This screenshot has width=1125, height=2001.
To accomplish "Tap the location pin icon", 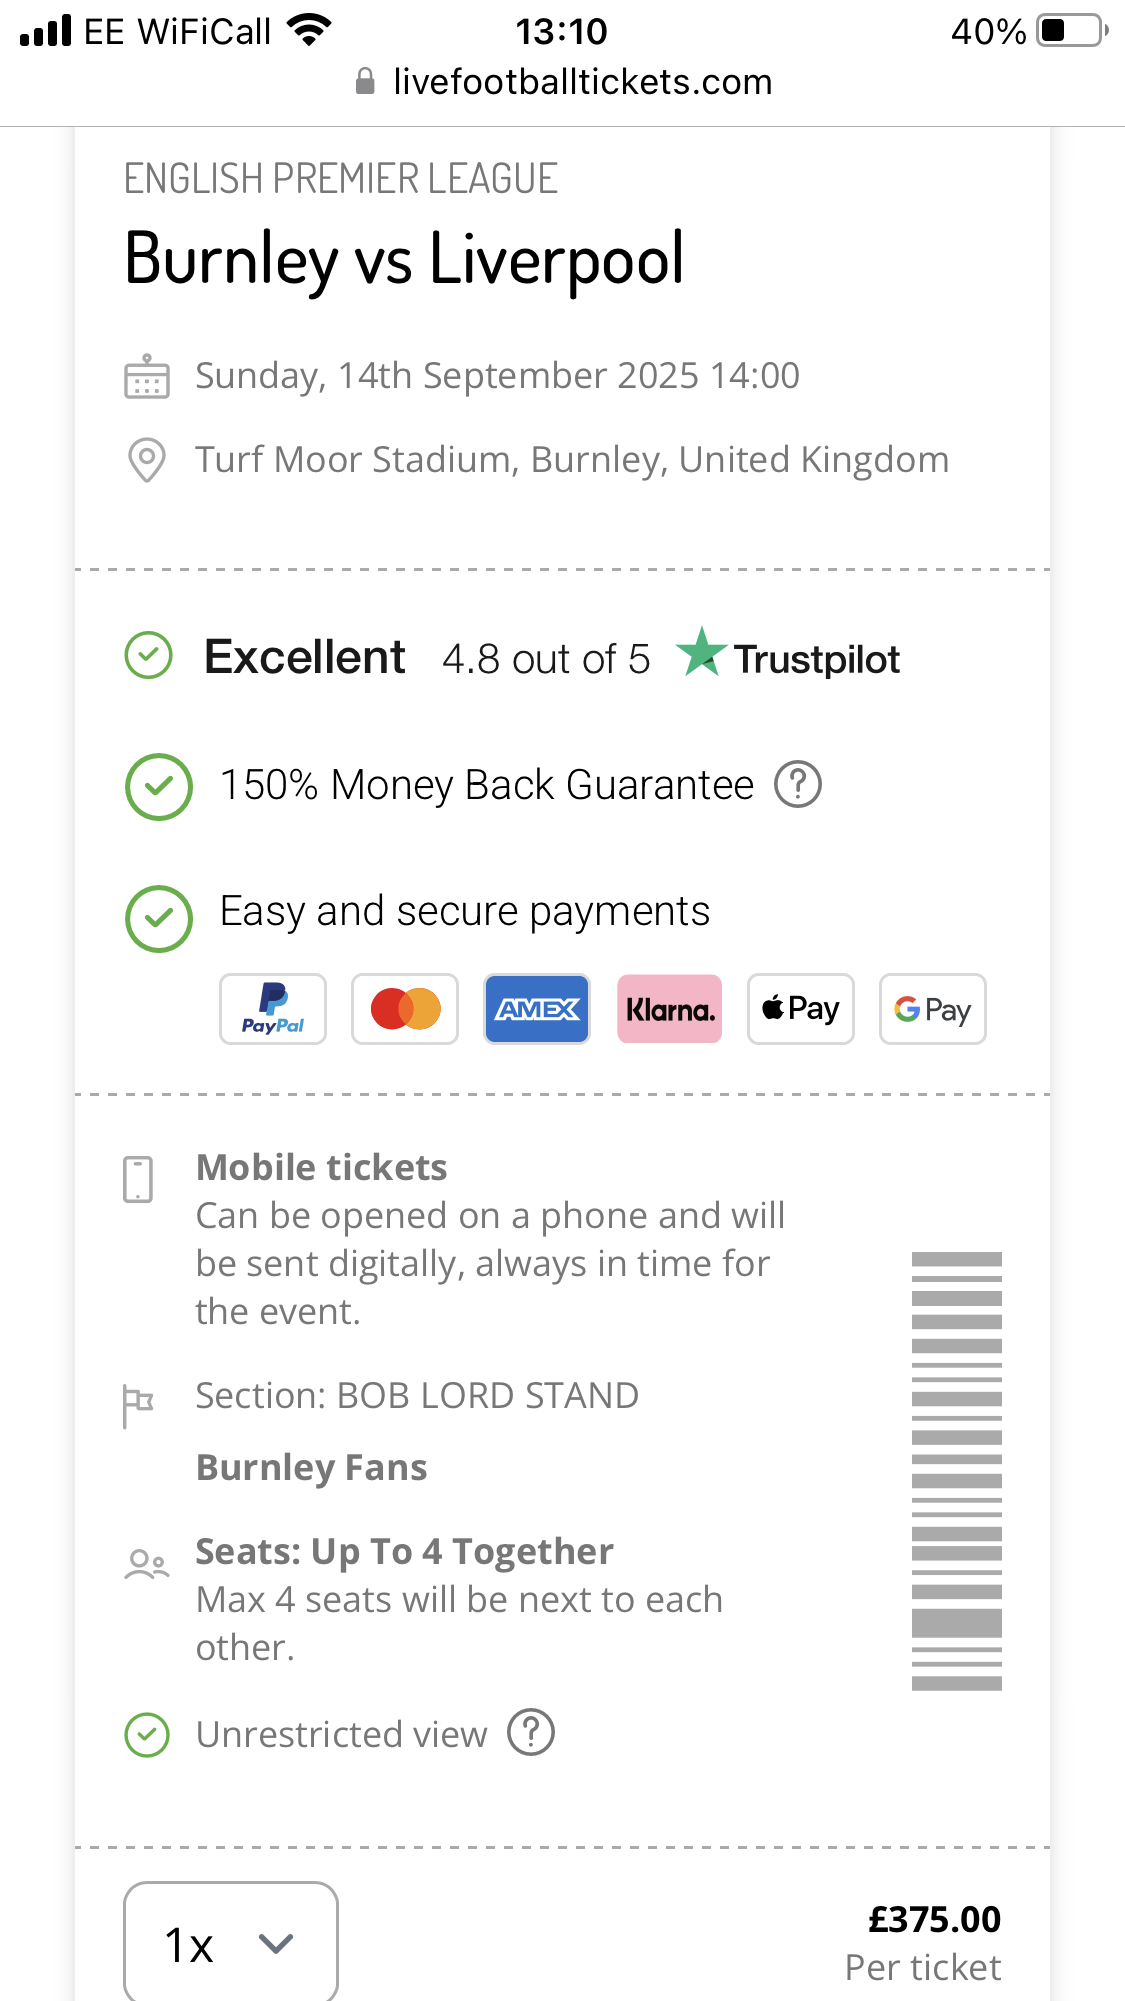I will point(147,460).
